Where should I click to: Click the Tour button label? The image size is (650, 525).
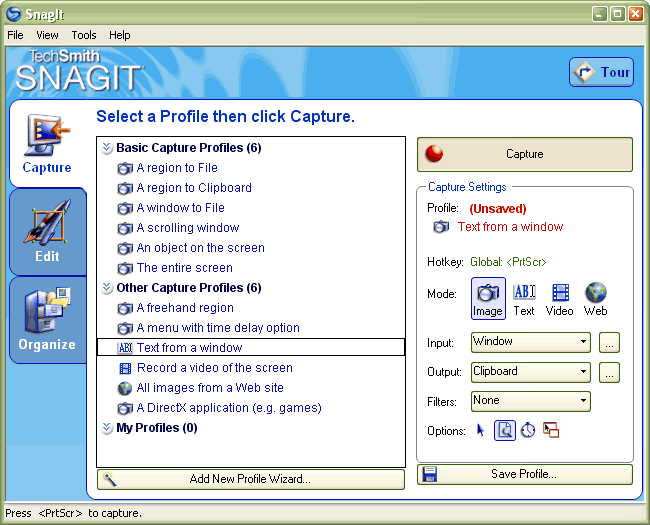(615, 72)
